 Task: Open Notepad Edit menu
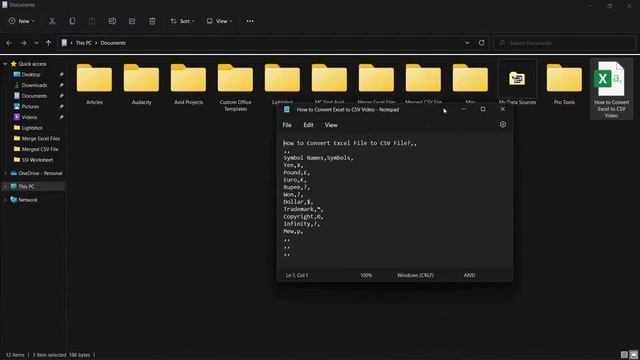pos(308,125)
